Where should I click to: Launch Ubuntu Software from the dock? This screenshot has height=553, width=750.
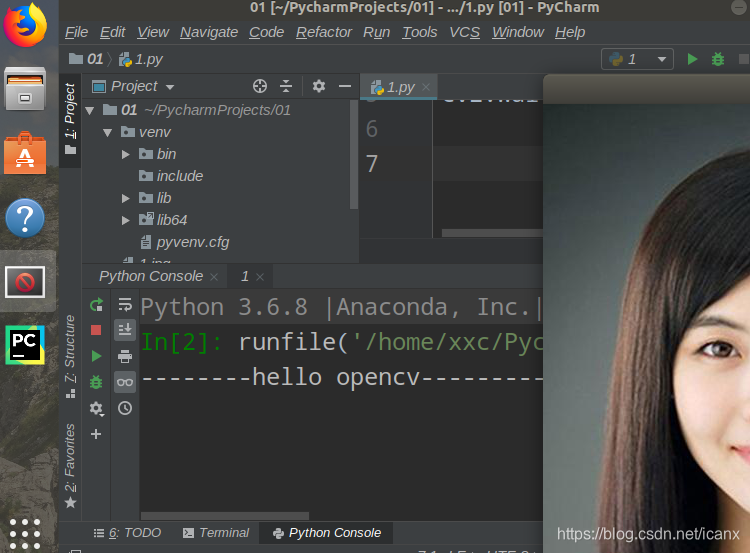(25, 153)
